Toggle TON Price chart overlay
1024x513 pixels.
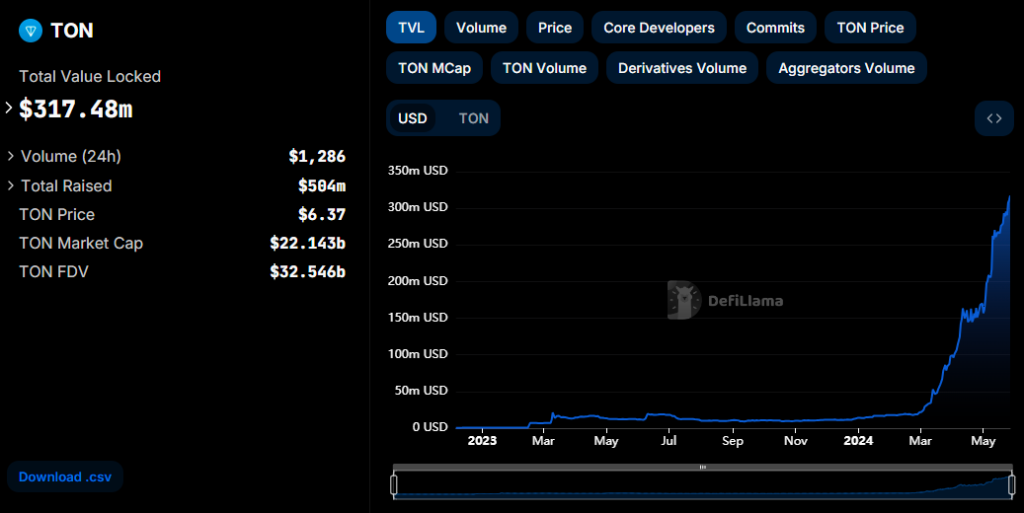871,27
